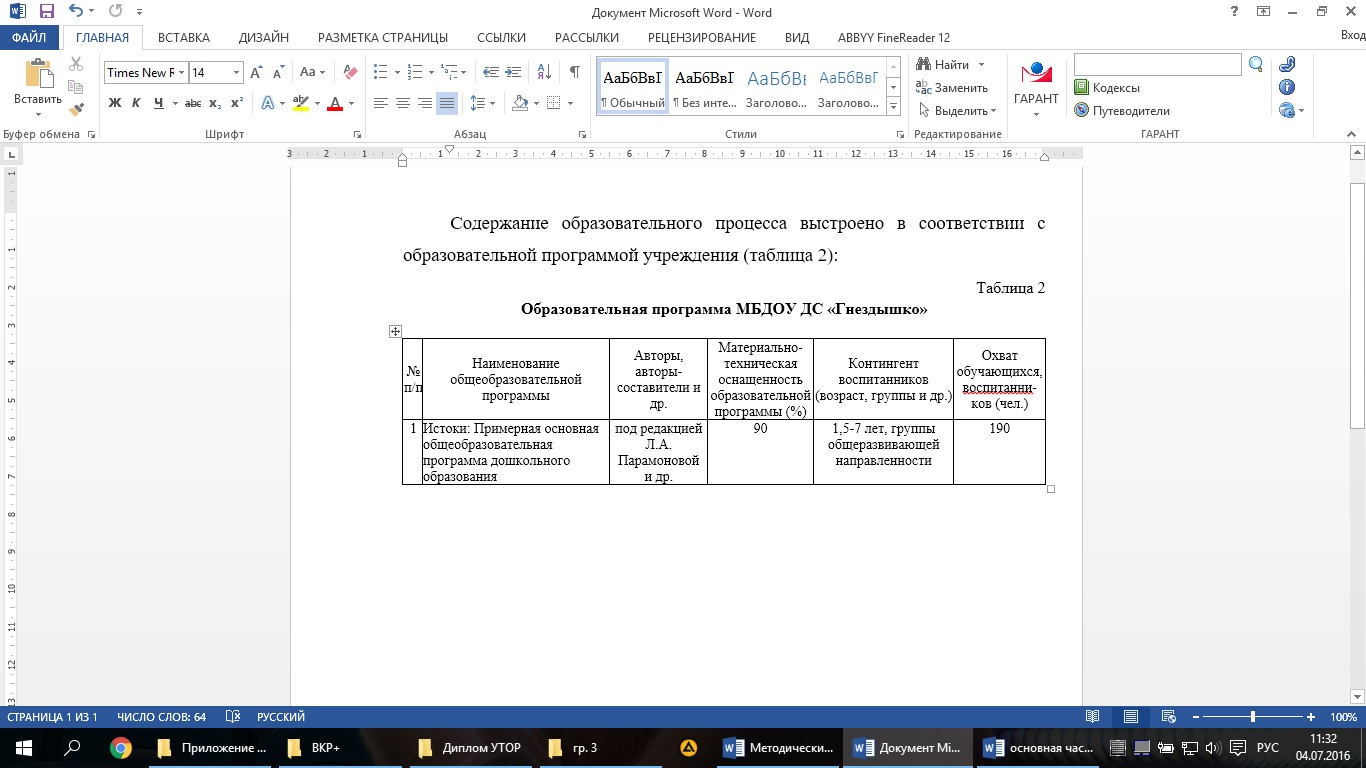1366x768 pixels.
Task: Decrease font size with the small A button
Action: 278,72
